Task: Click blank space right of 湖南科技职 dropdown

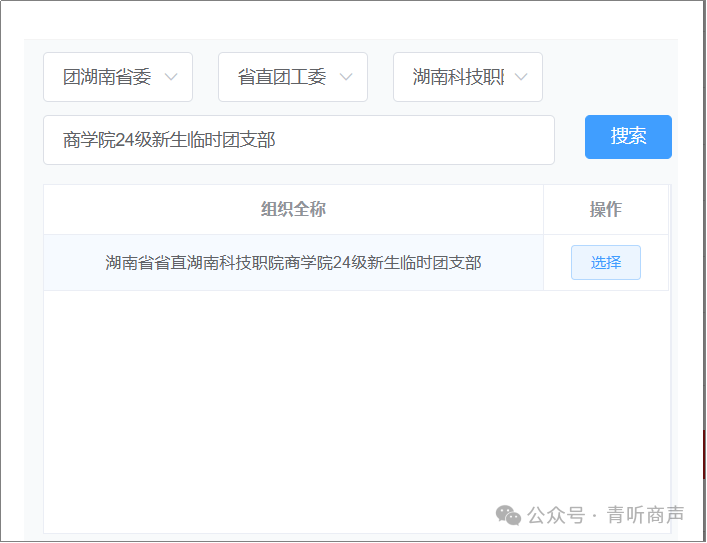Action: [610, 78]
